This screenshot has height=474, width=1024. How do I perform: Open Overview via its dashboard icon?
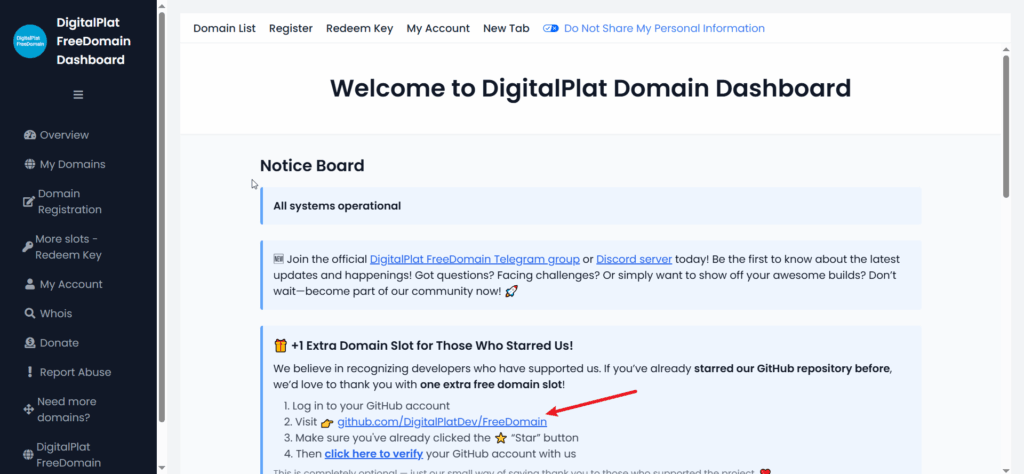pyautogui.click(x=30, y=135)
